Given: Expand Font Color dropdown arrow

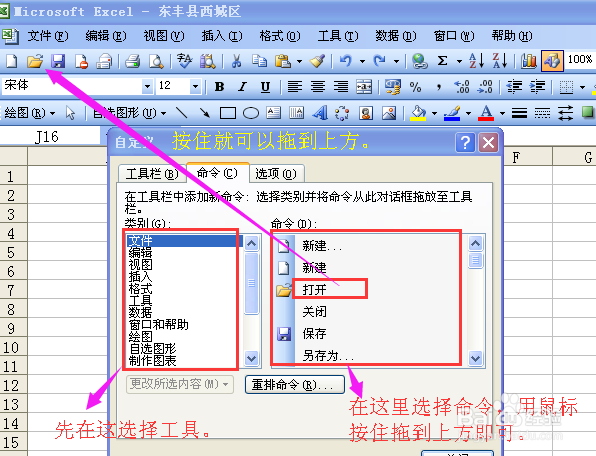Looking at the screenshot, I should point(502,113).
